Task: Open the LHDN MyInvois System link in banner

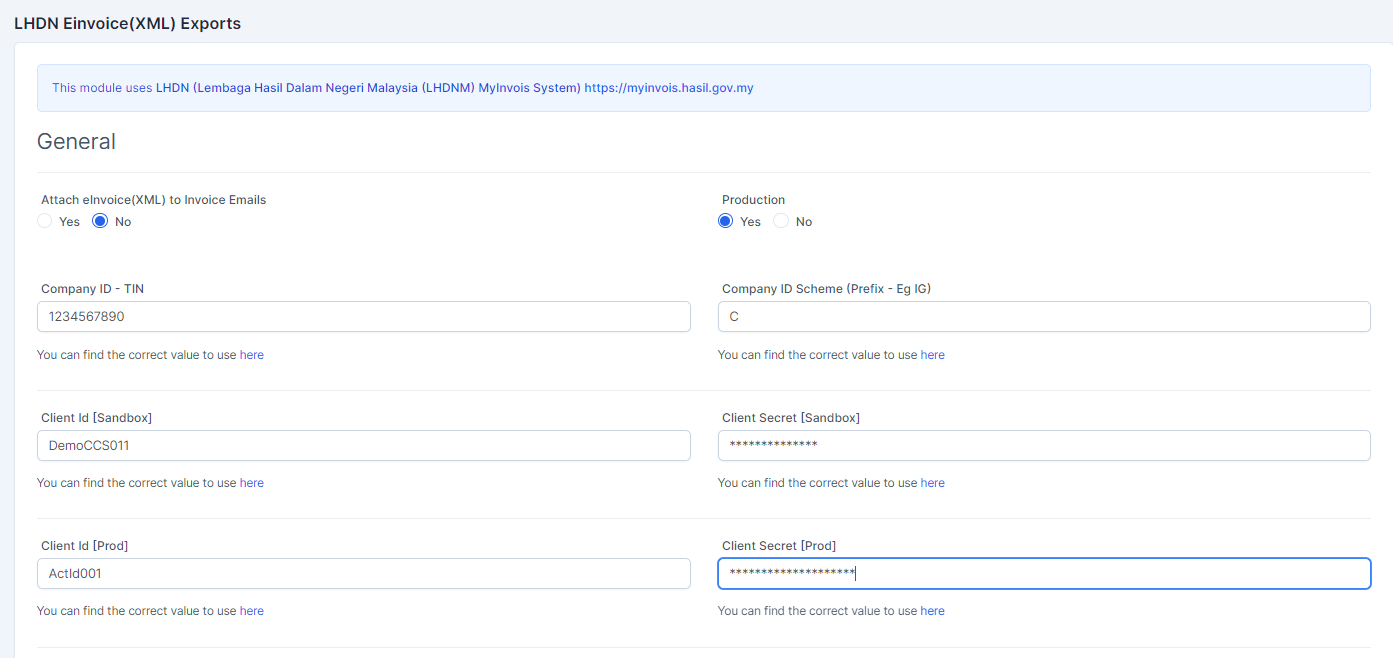Action: coord(368,88)
